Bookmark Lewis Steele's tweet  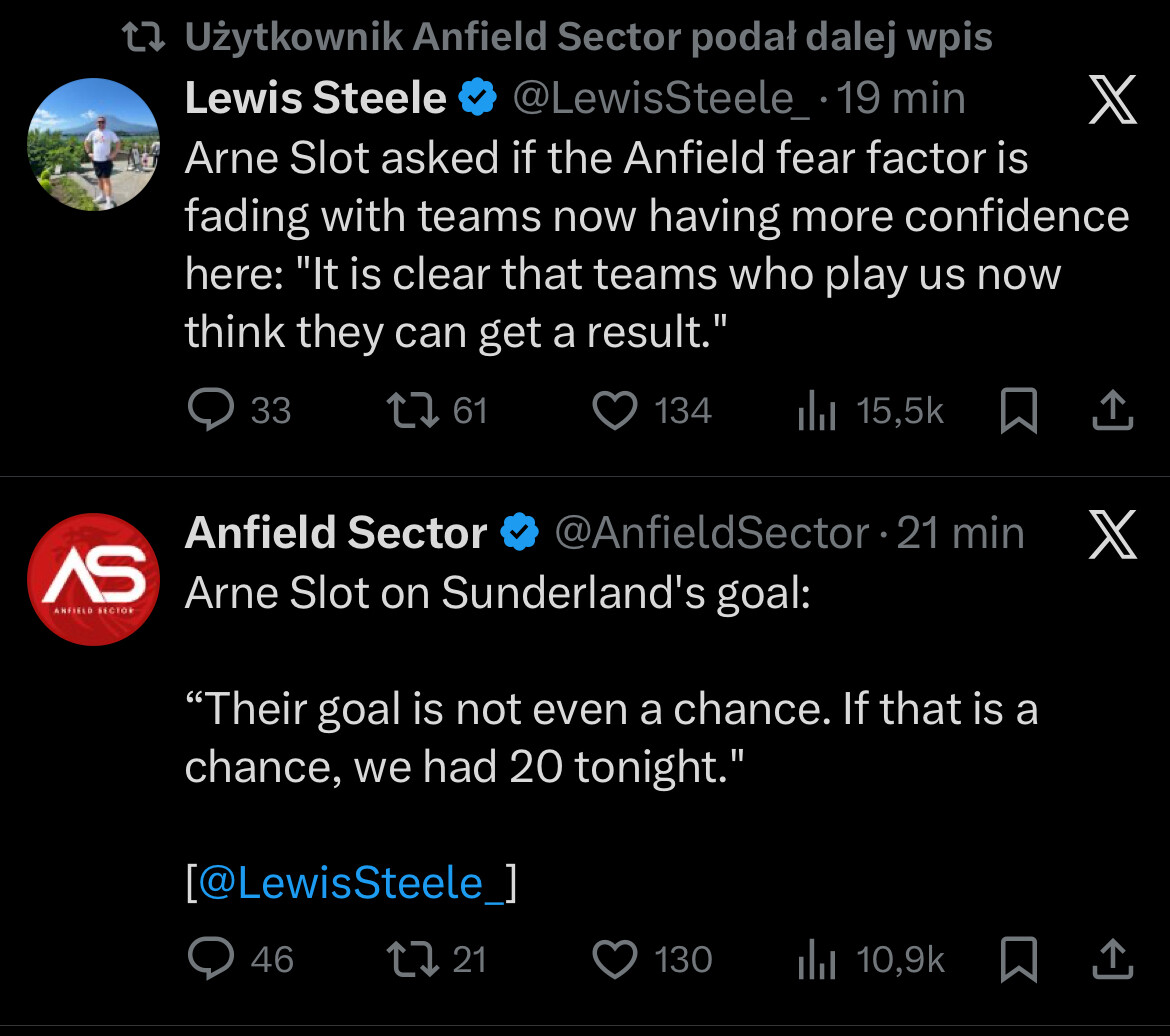click(x=1019, y=411)
